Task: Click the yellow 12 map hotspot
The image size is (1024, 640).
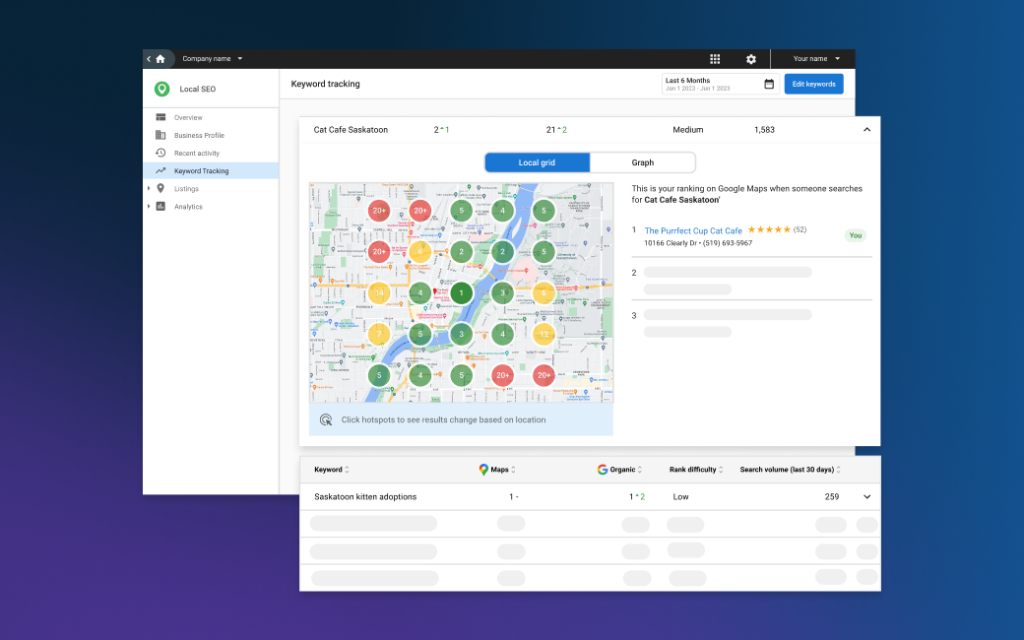Action: (543, 334)
